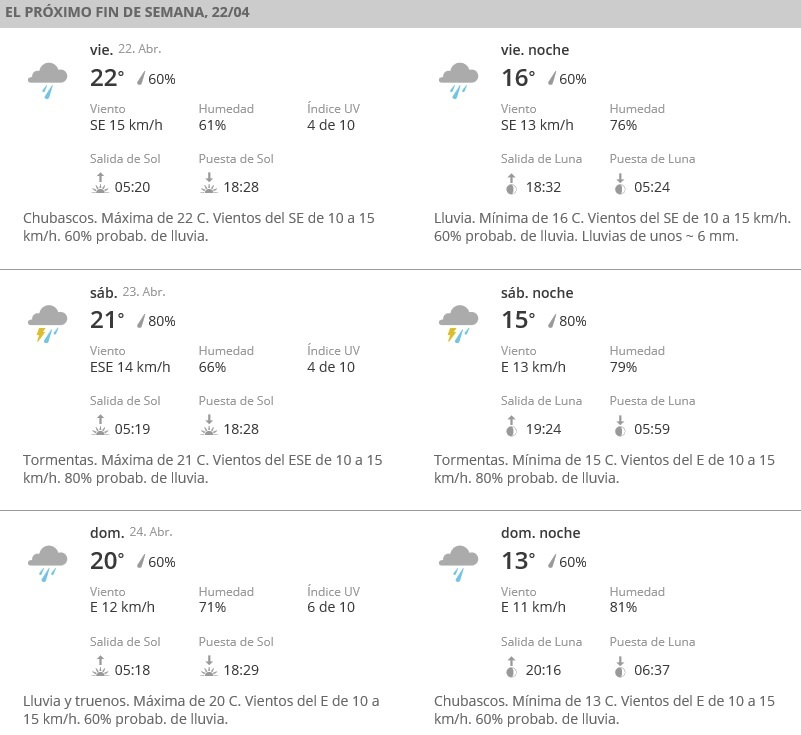The image size is (801, 735).
Task: Click Saturday night's moonset icon at 05:59
Action: tap(619, 424)
